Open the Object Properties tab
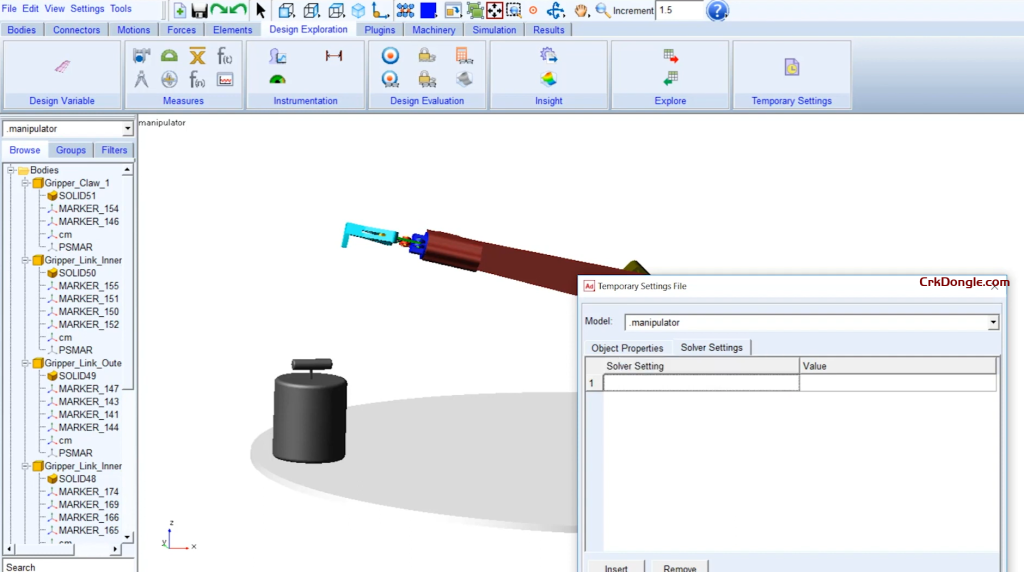The height and width of the screenshot is (572, 1024). 627,348
